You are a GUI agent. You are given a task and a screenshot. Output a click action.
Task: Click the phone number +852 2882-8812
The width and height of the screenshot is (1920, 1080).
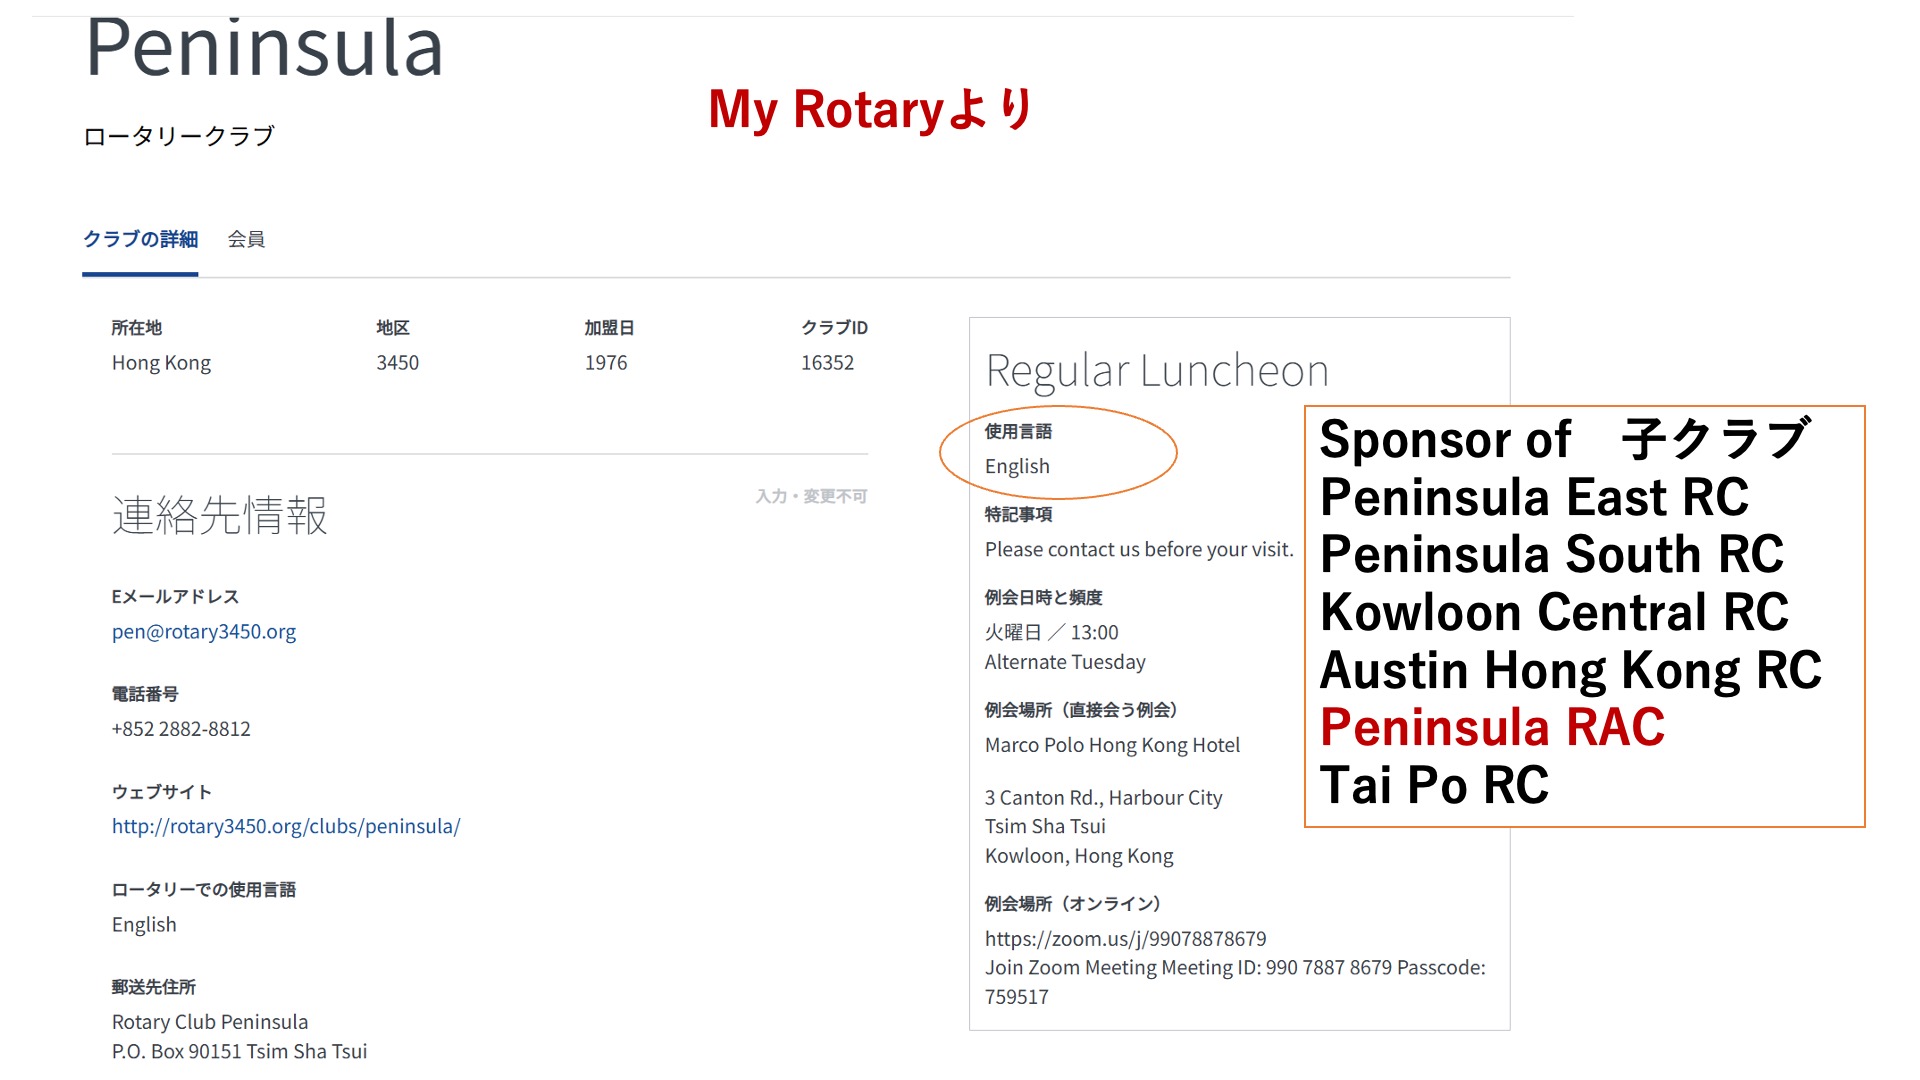181,729
